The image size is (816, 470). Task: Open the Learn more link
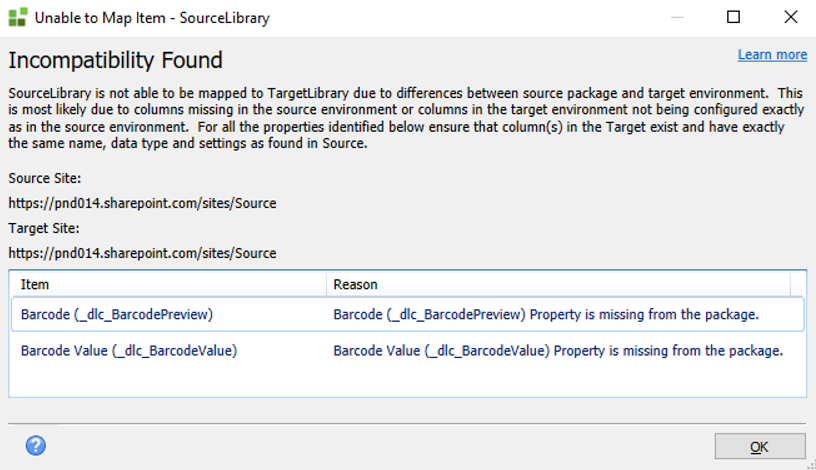[x=772, y=55]
